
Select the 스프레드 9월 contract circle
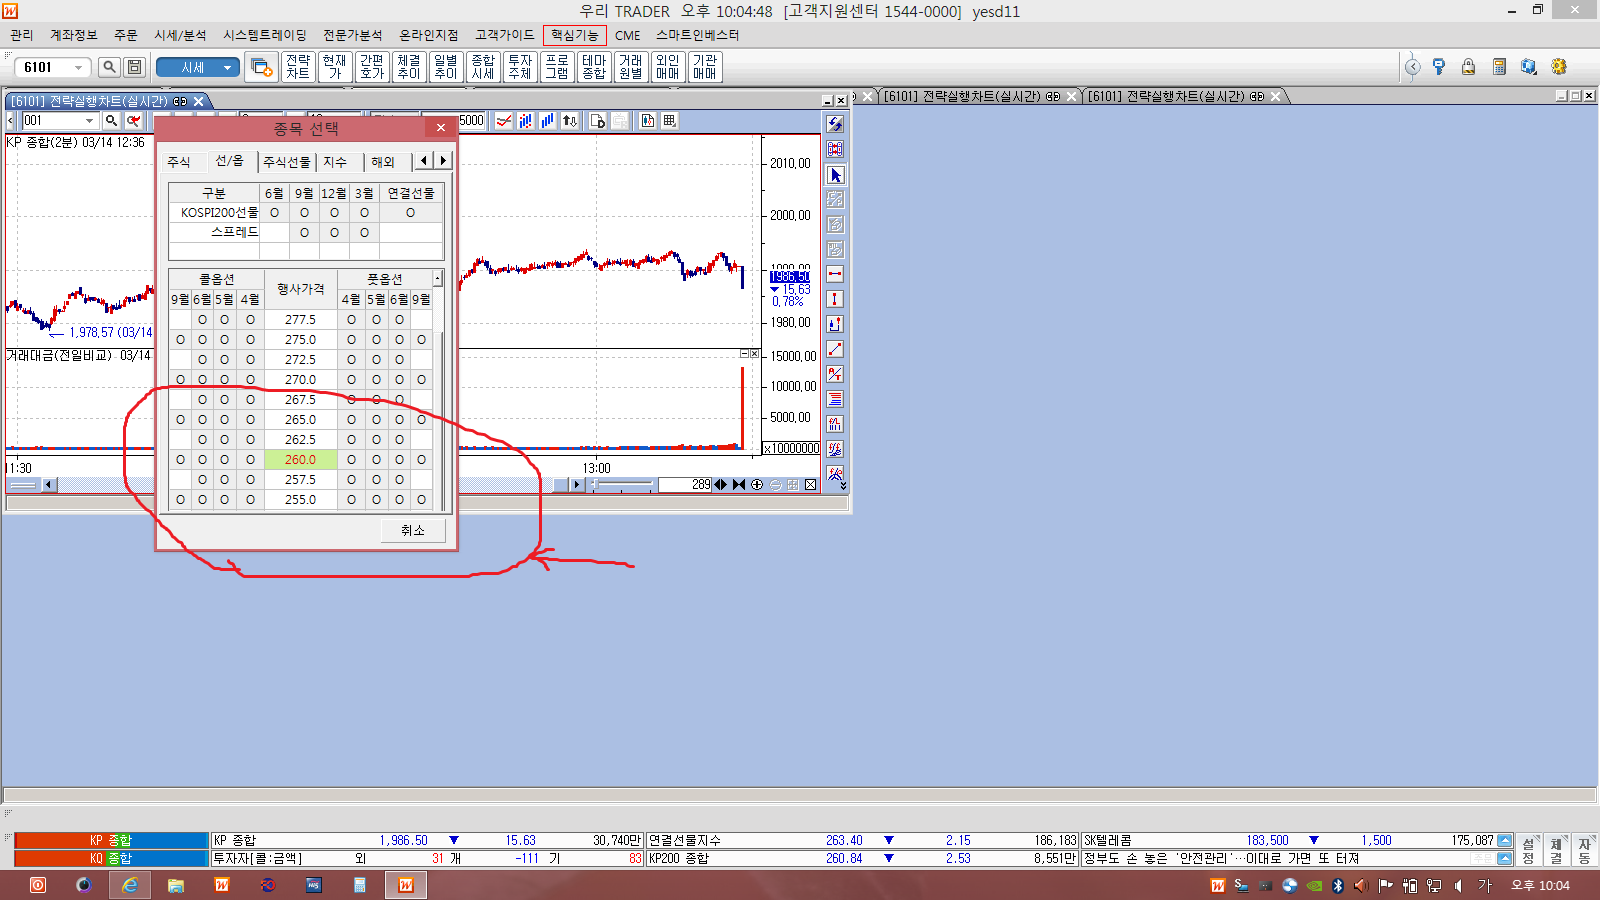[x=304, y=233]
